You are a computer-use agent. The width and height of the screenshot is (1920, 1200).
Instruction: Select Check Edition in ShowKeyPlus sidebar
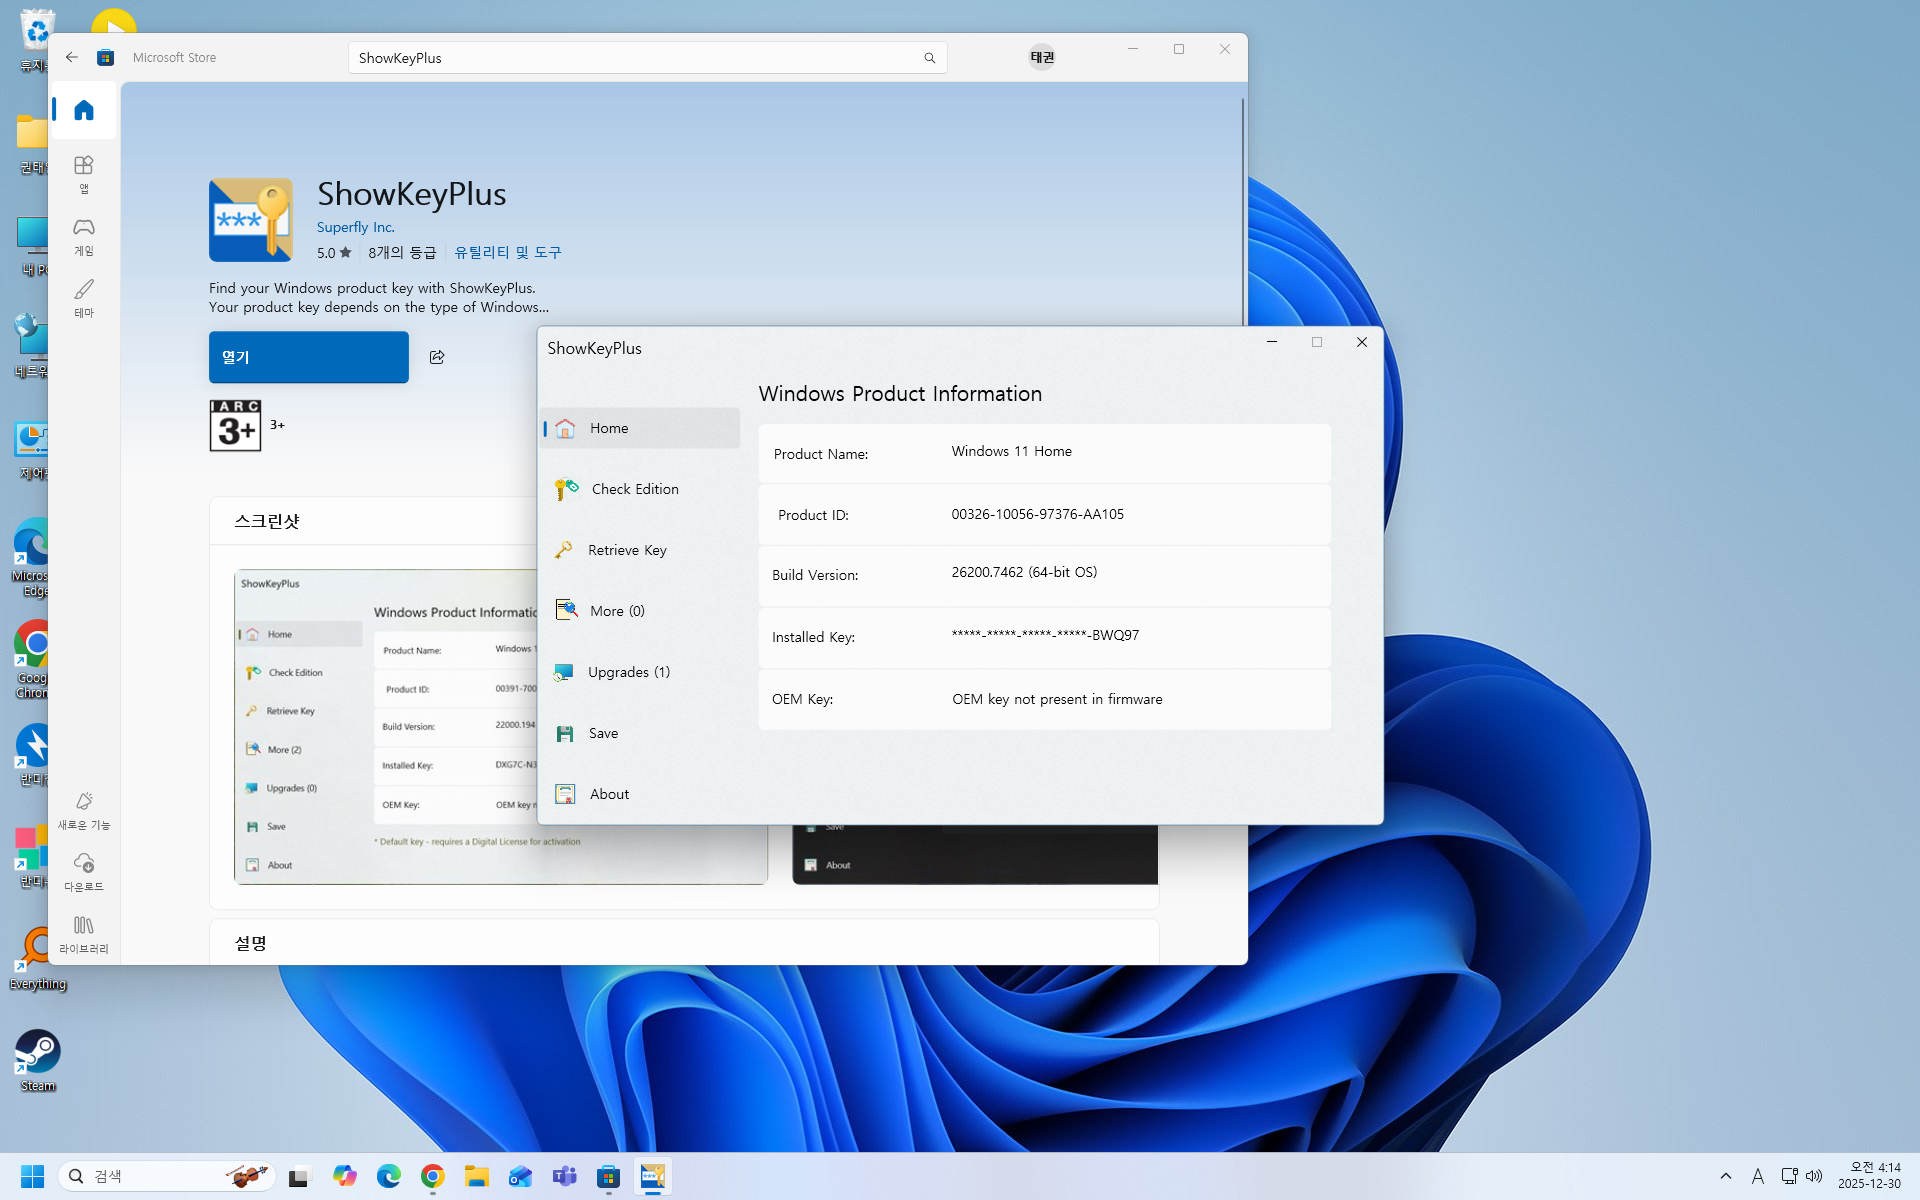pyautogui.click(x=640, y=489)
